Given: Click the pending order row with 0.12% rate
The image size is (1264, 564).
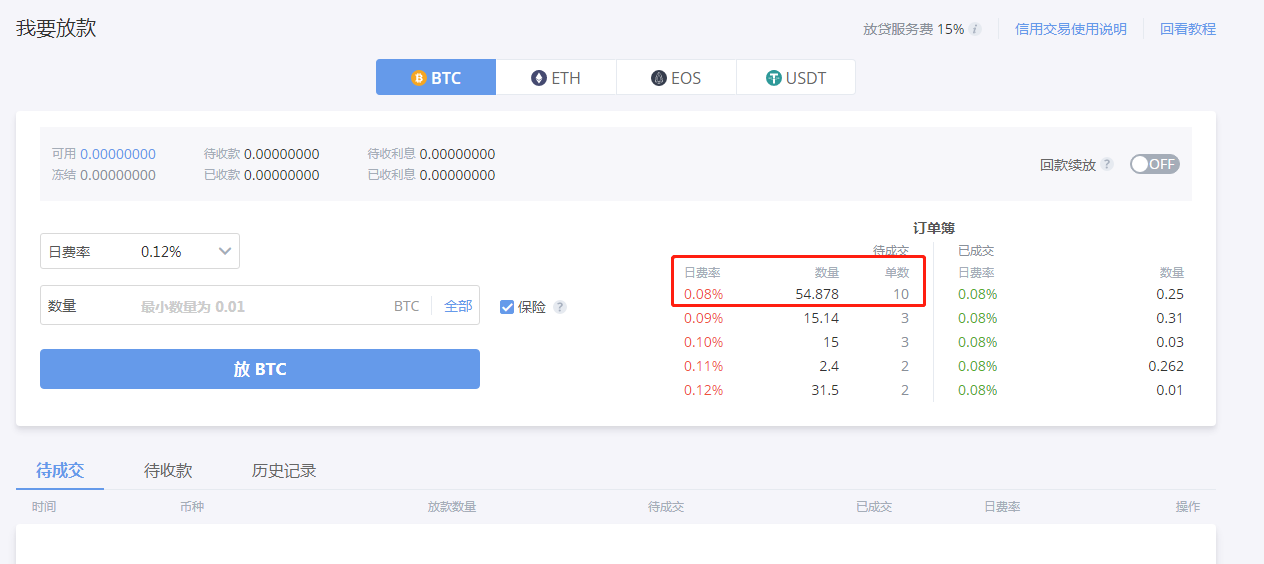Looking at the screenshot, I should [797, 390].
